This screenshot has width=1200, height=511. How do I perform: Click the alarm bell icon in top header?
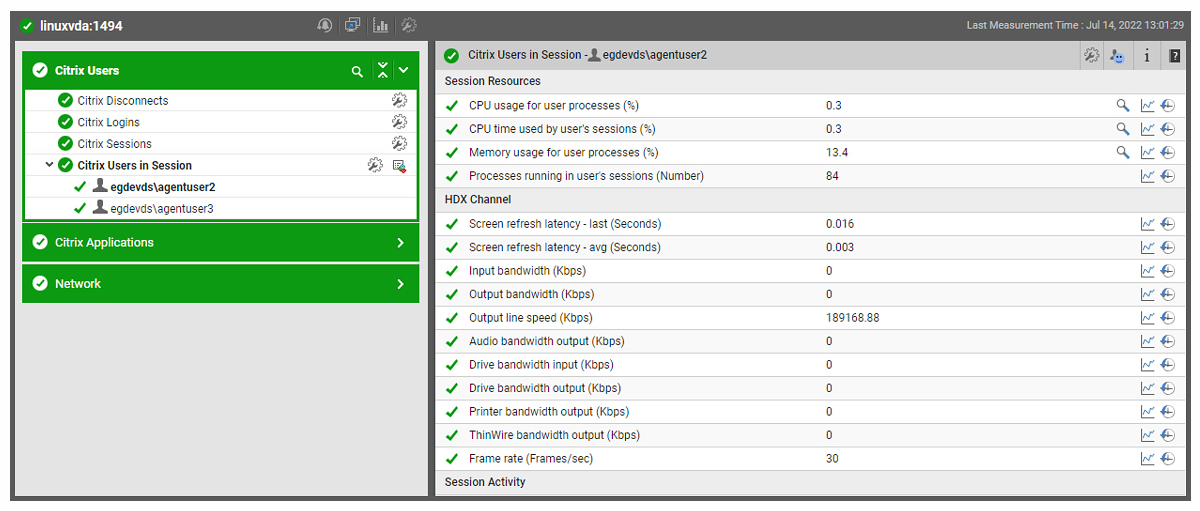point(325,25)
